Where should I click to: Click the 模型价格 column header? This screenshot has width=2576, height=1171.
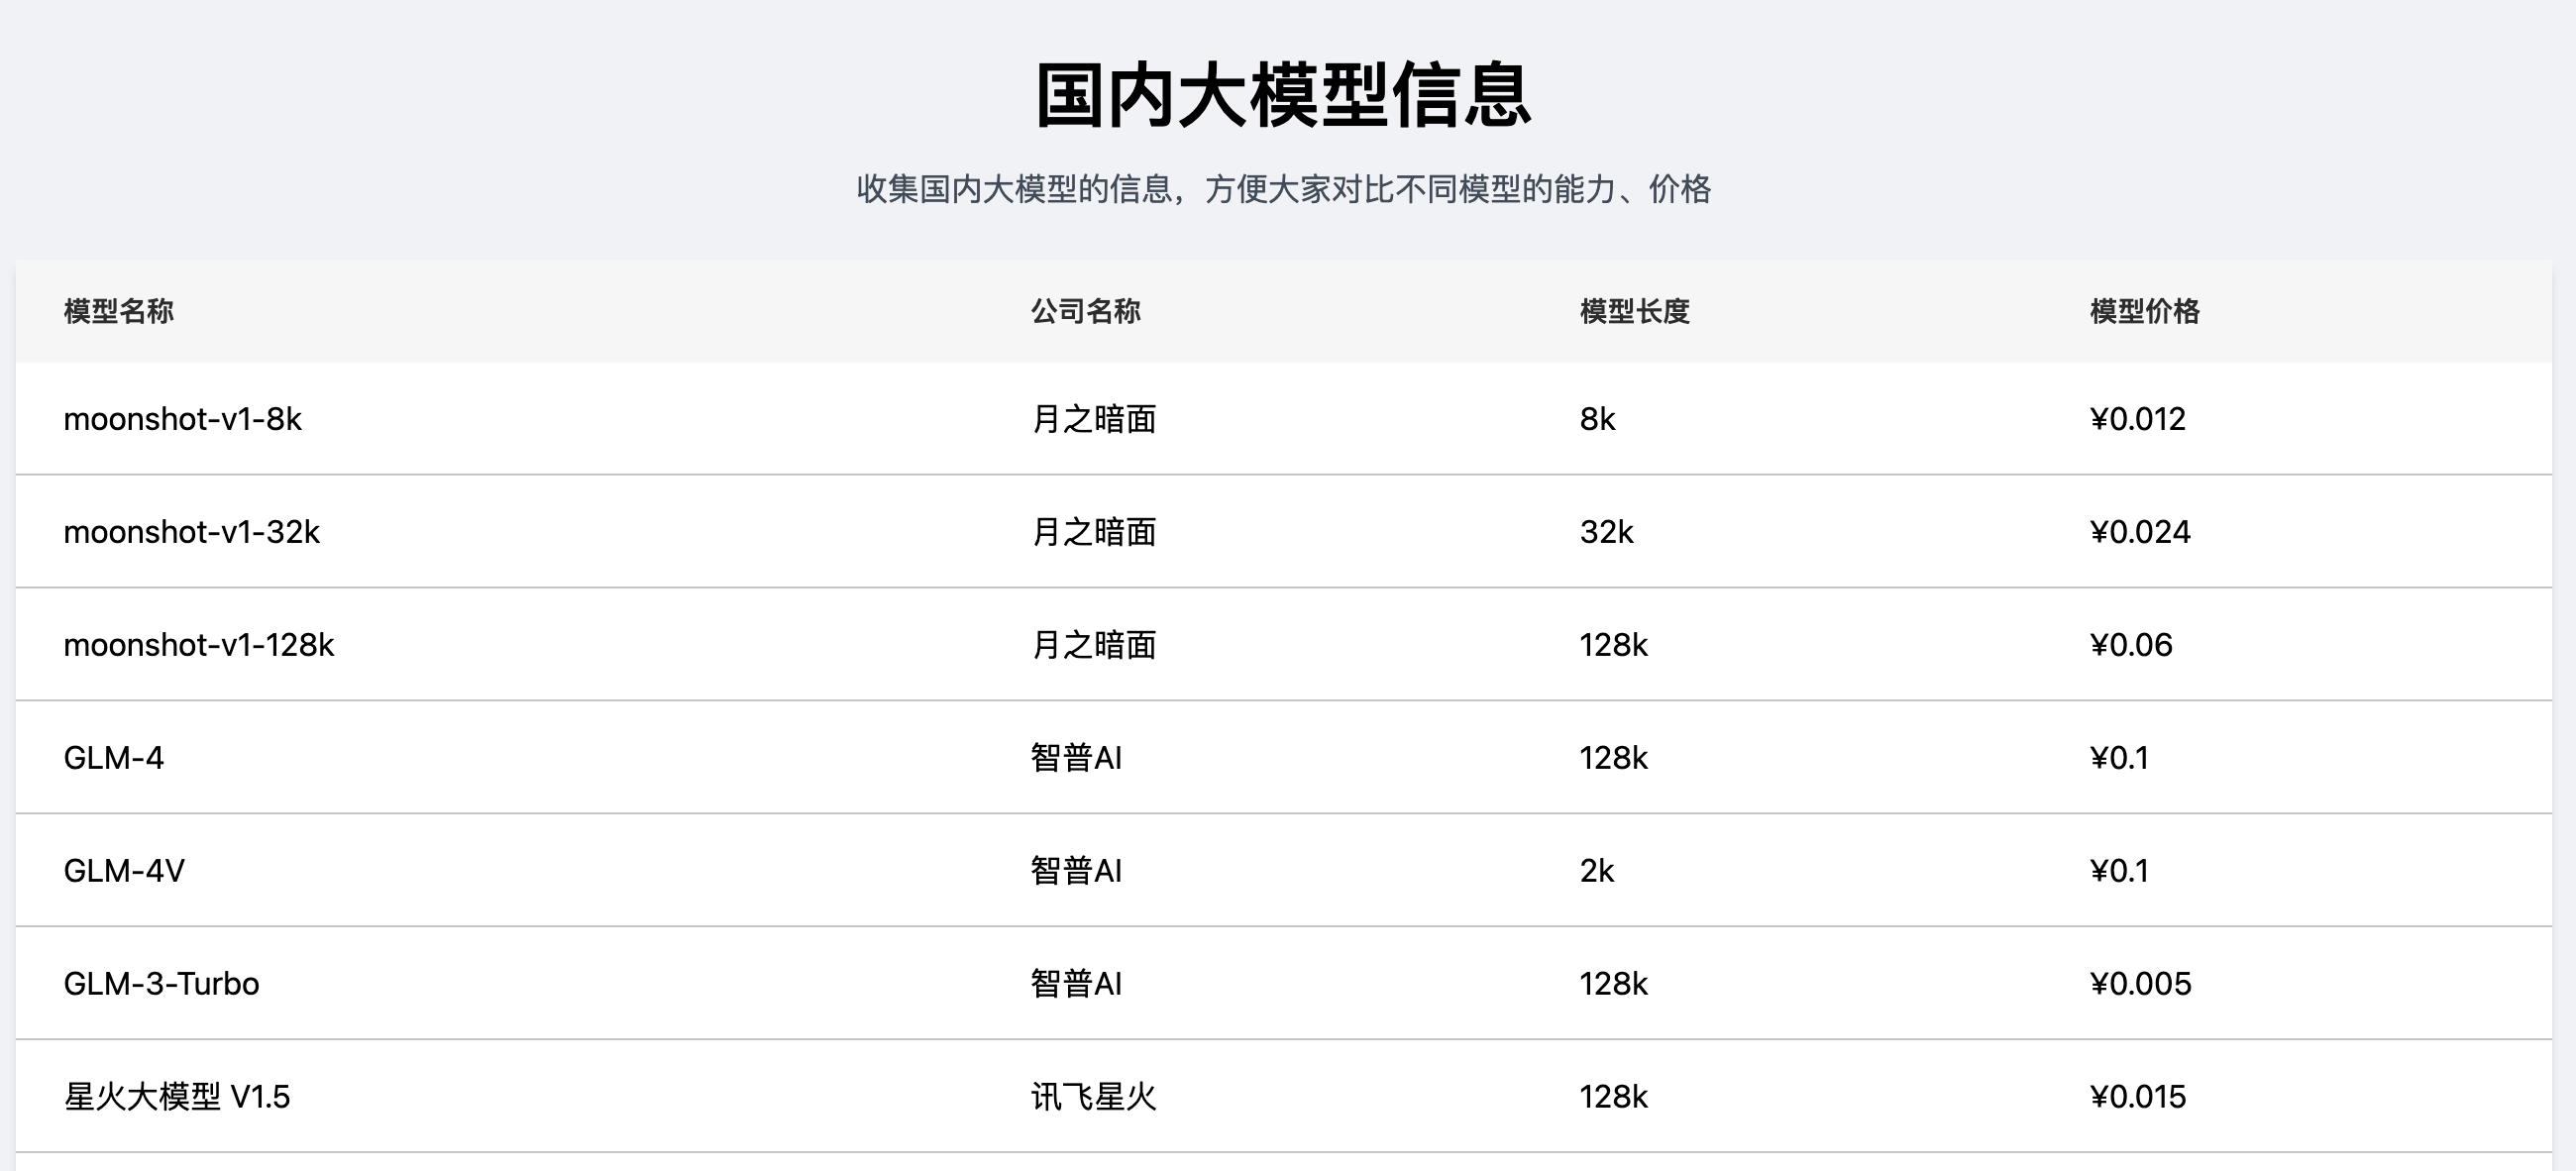coord(2145,311)
